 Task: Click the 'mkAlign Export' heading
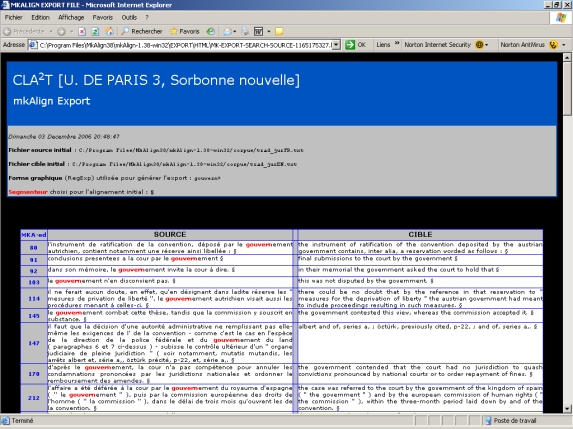click(52, 101)
